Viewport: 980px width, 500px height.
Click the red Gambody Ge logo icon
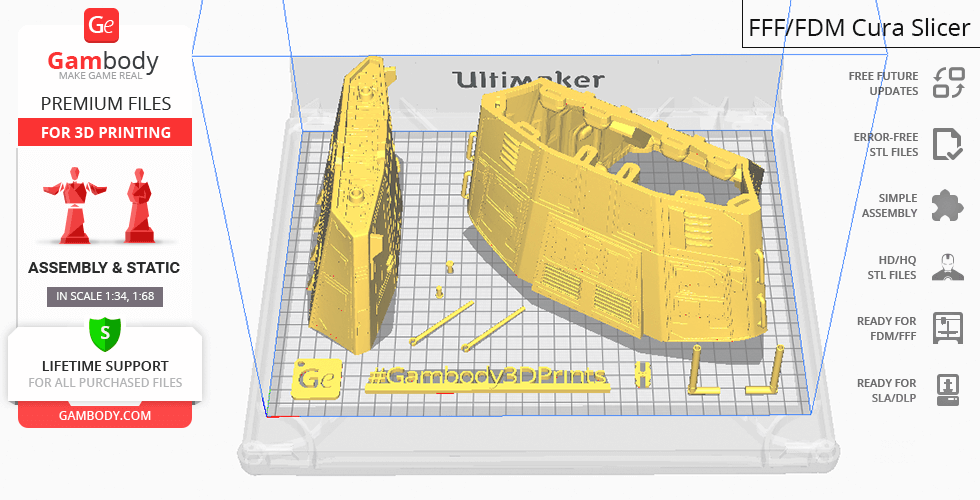pyautogui.click(x=104, y=24)
